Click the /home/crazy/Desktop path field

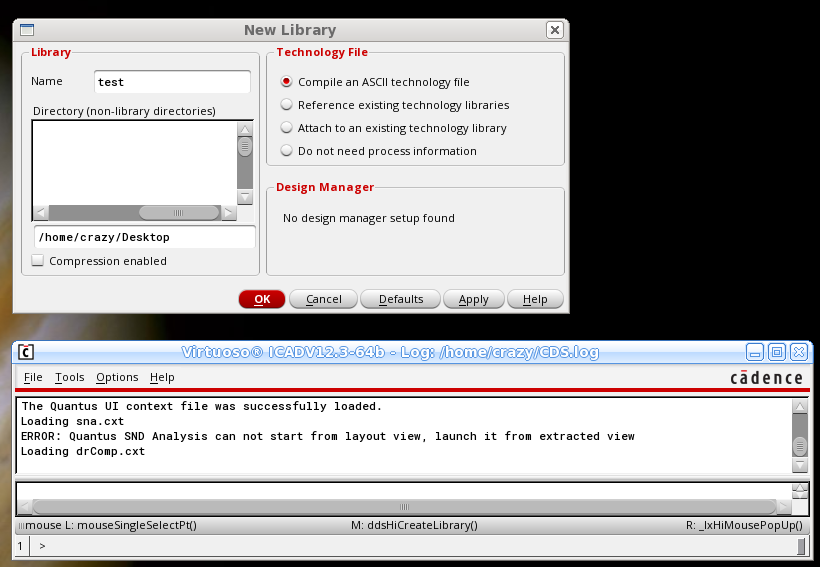(145, 237)
